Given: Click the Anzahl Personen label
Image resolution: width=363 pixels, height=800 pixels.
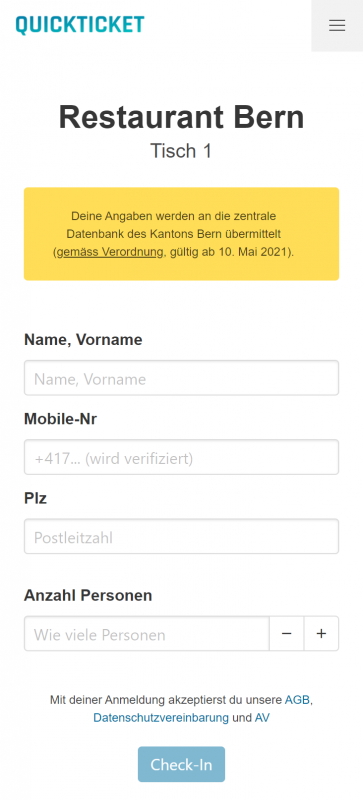Looking at the screenshot, I should click(x=88, y=595).
